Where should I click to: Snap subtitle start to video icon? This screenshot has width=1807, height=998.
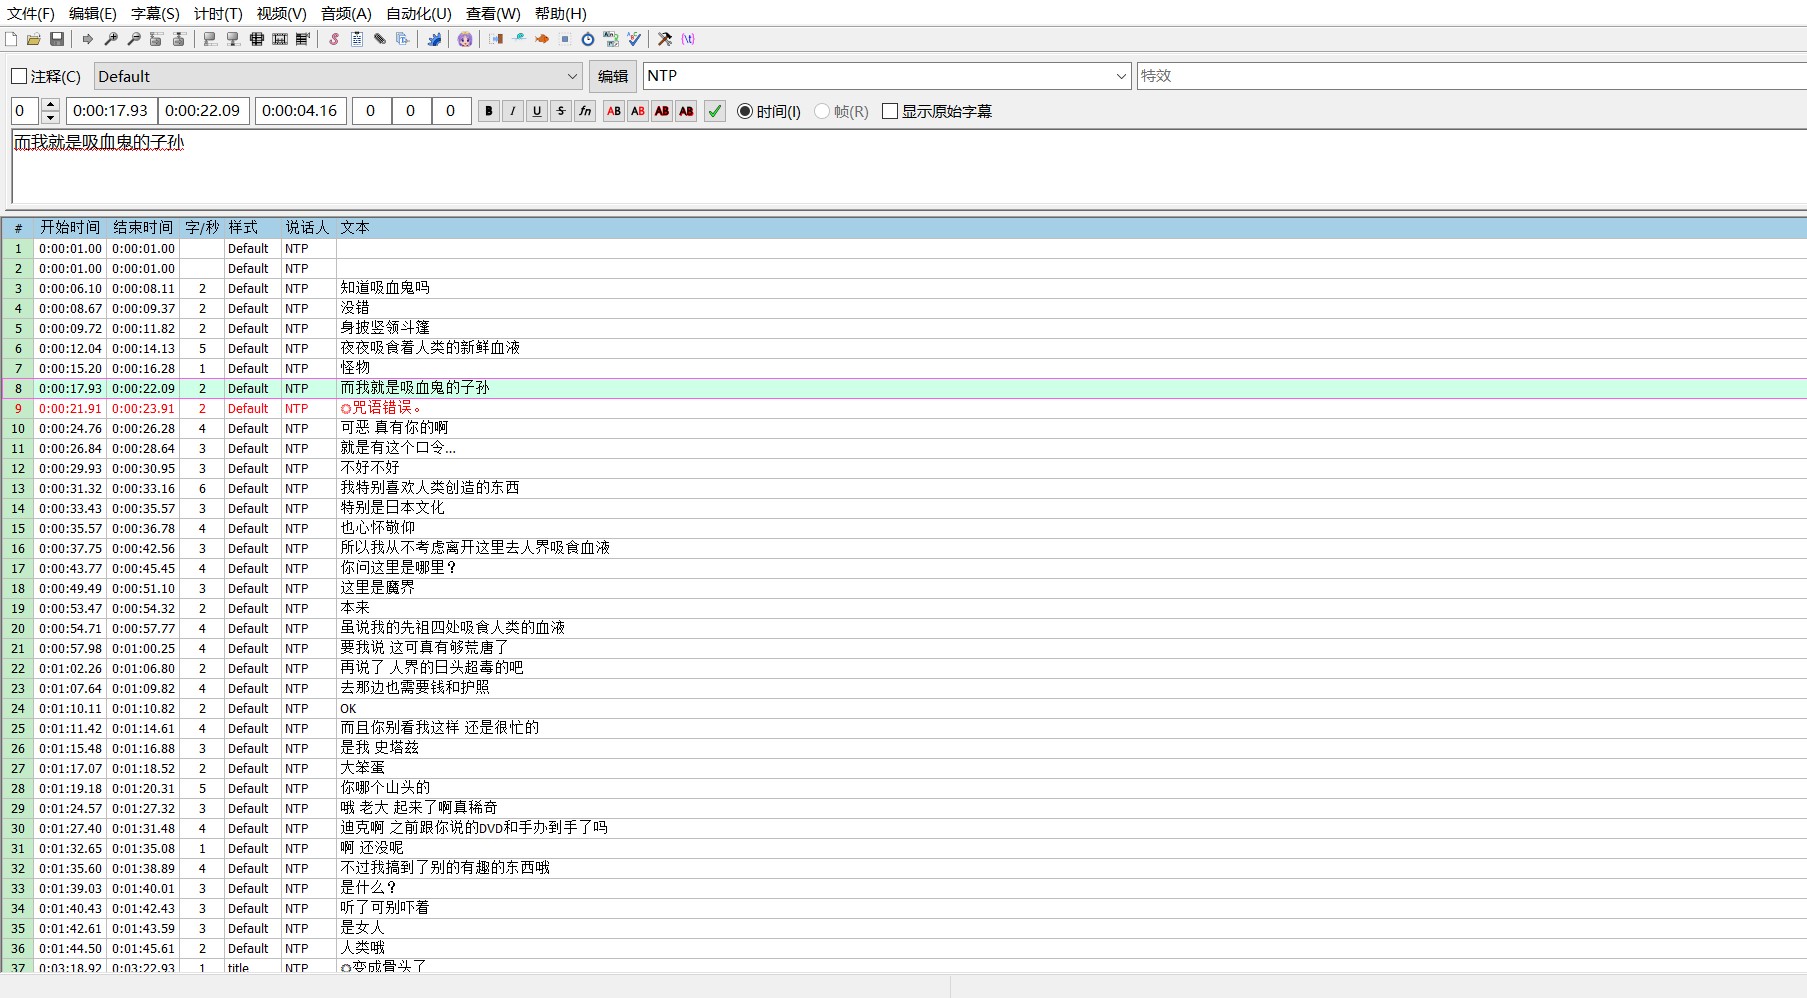(210, 39)
